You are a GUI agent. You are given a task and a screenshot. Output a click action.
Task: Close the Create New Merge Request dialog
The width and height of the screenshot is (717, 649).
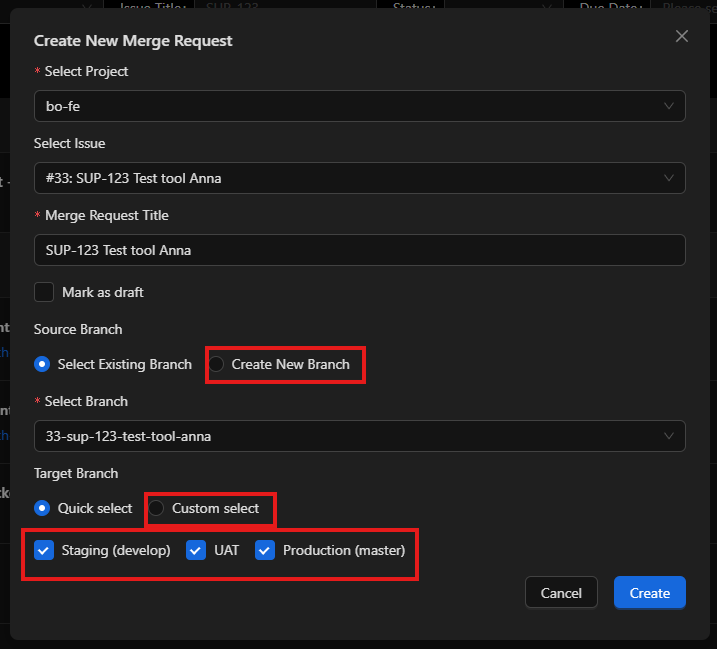(x=681, y=36)
